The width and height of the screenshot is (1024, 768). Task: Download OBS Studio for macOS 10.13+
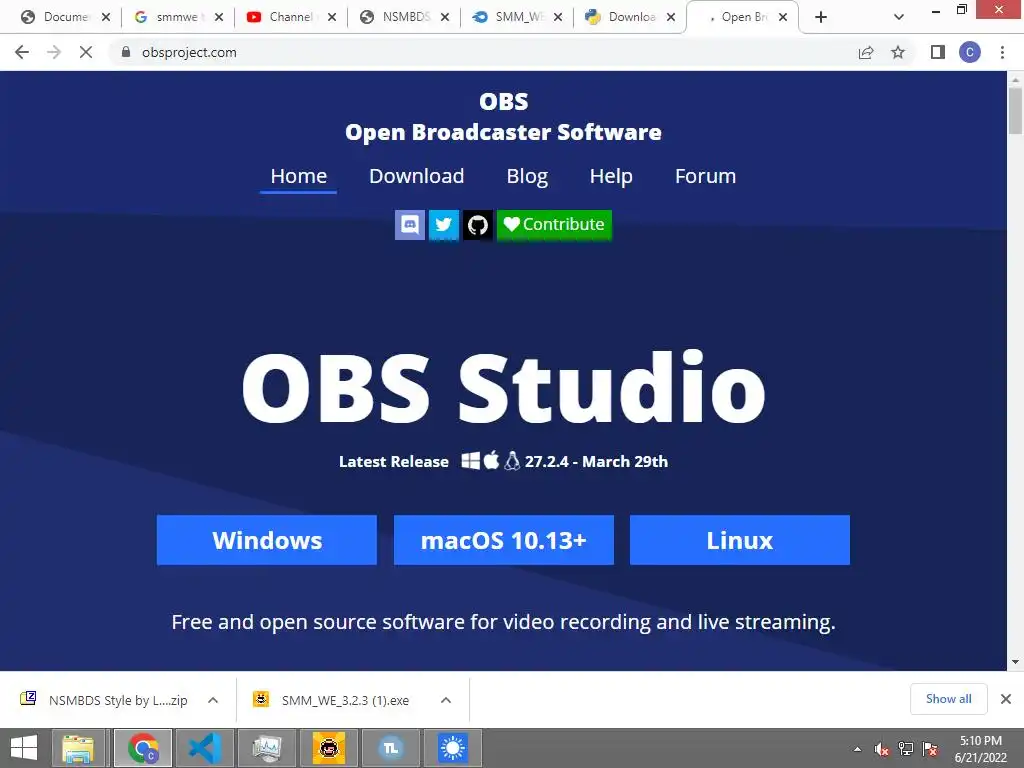click(x=504, y=540)
